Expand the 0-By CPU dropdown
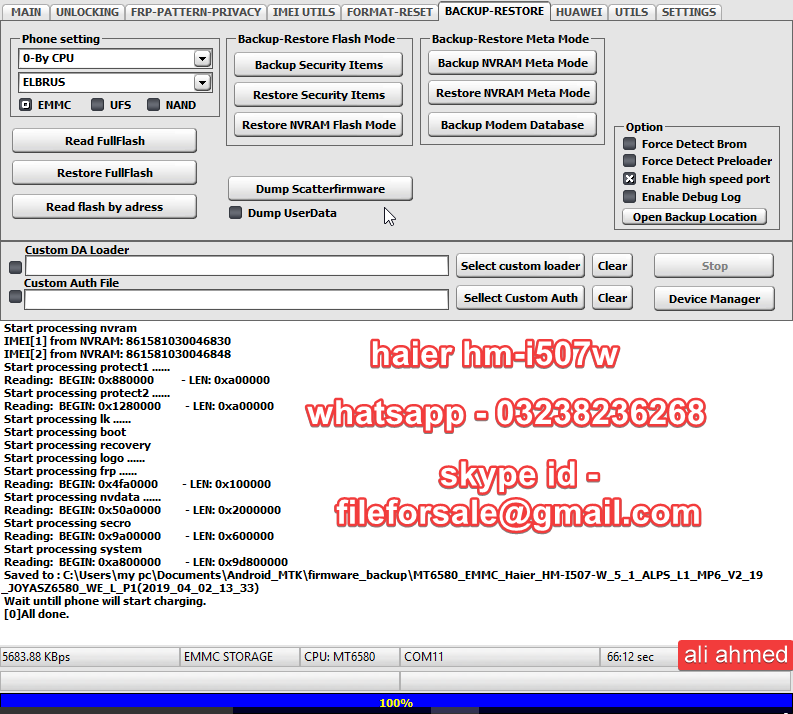 point(202,59)
